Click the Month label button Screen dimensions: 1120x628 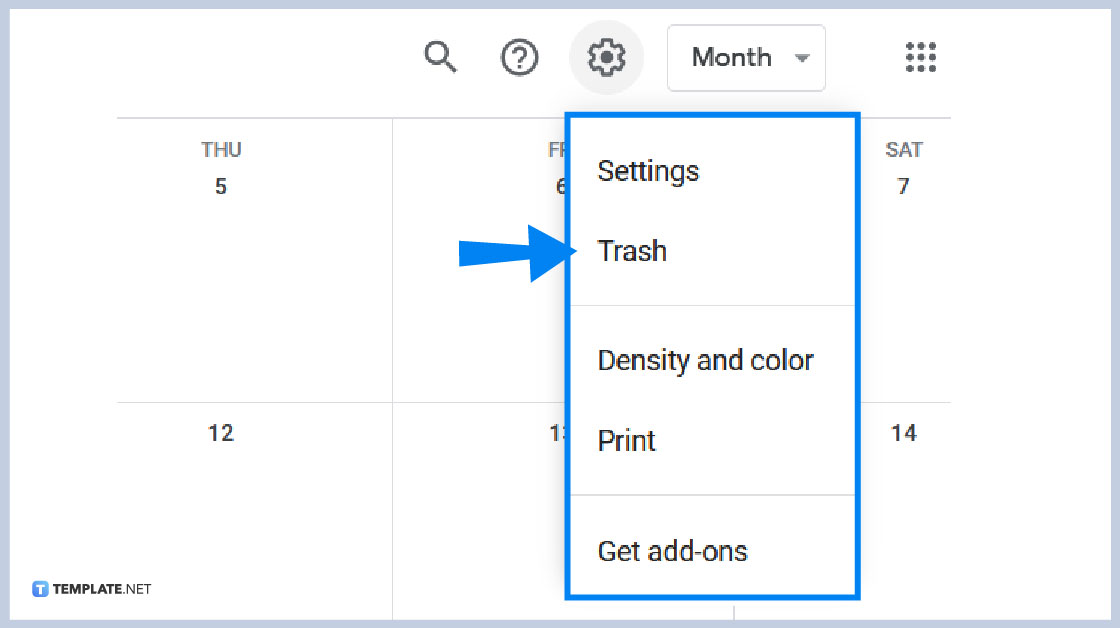click(x=731, y=58)
